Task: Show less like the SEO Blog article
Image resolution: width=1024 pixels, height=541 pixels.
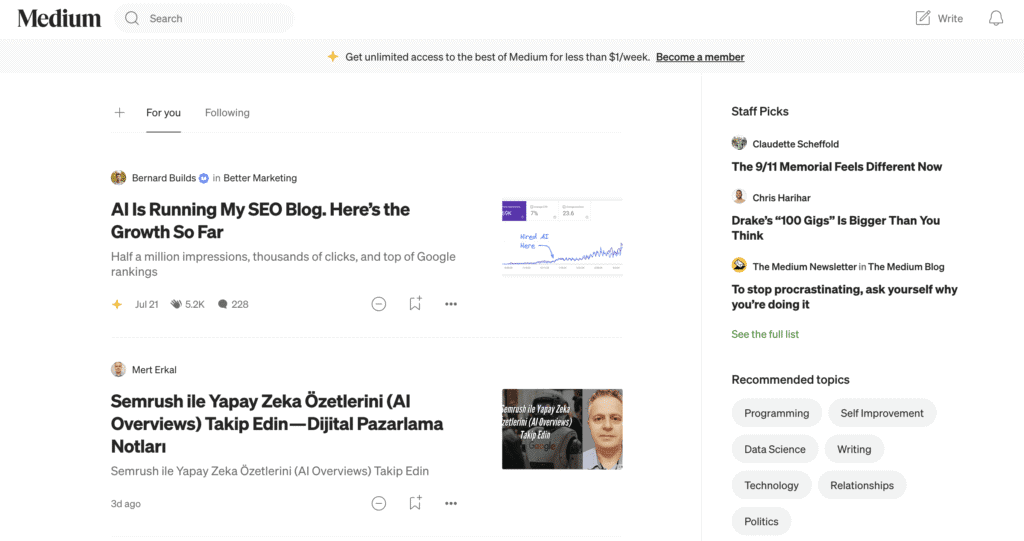Action: point(379,304)
